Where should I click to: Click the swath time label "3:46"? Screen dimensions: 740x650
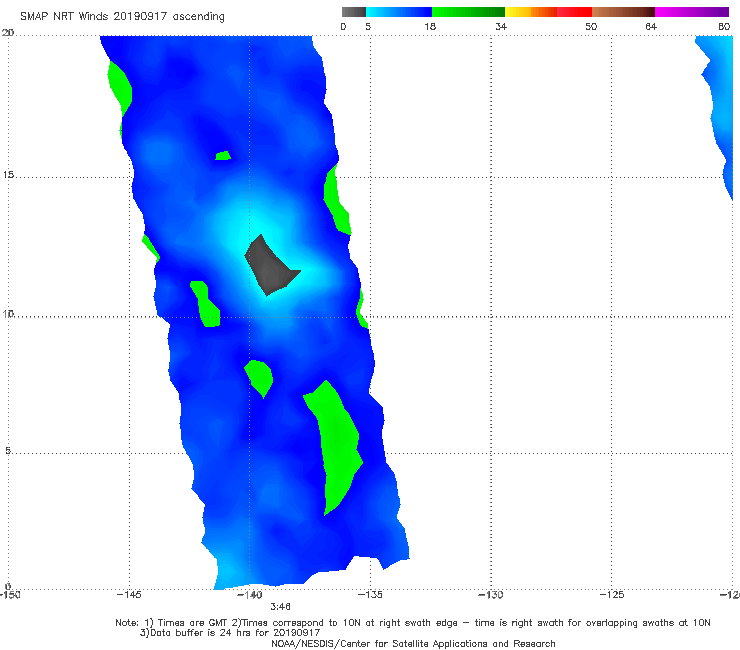pos(280,607)
